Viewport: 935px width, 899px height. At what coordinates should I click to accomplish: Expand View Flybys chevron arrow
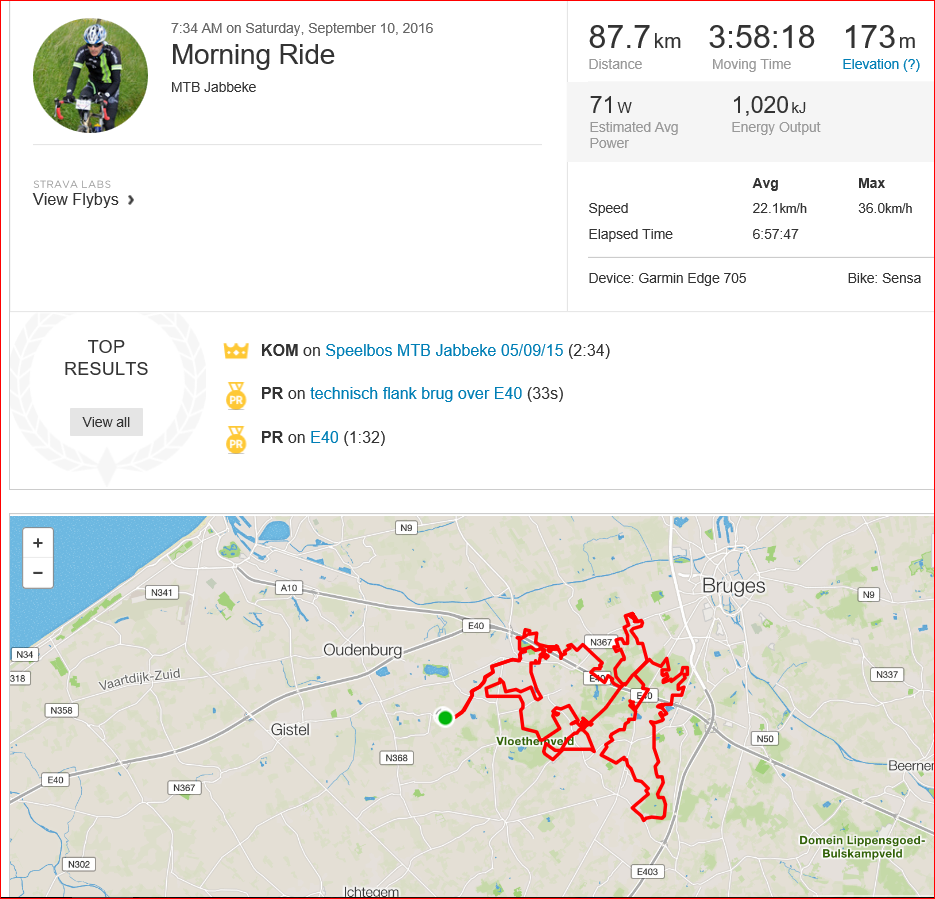tap(131, 200)
